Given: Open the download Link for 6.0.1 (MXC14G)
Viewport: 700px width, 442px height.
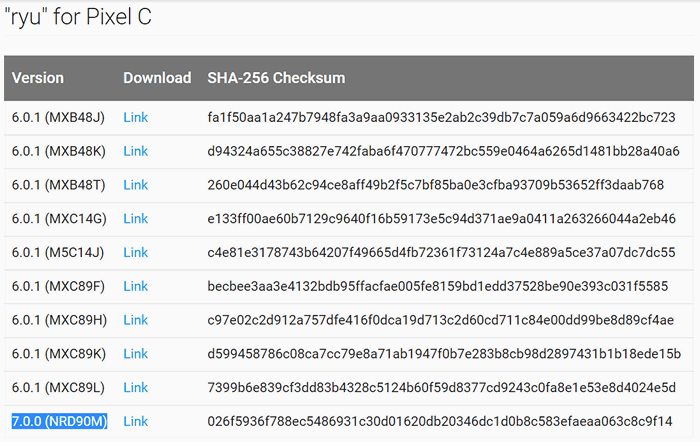Looking at the screenshot, I should pyautogui.click(x=135, y=219).
